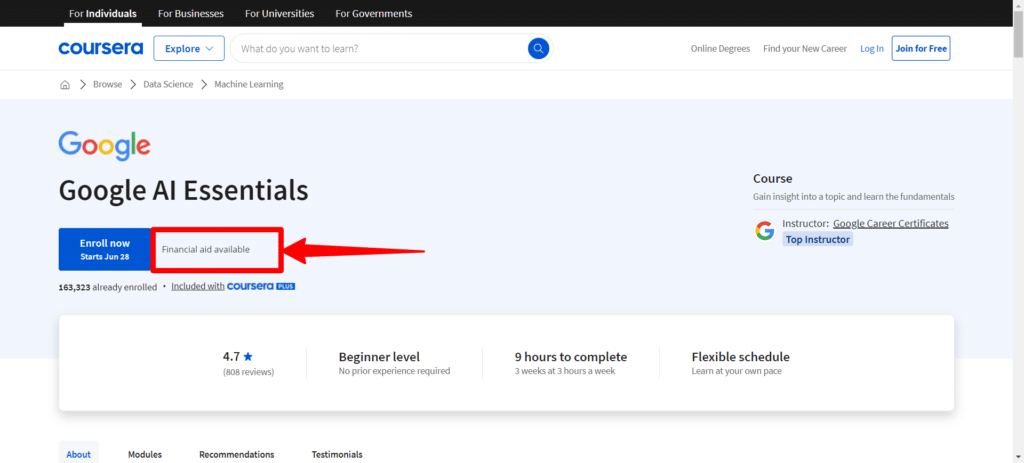The image size is (1024, 463).
Task: Click 'No prior experience required' text
Action: [394, 371]
